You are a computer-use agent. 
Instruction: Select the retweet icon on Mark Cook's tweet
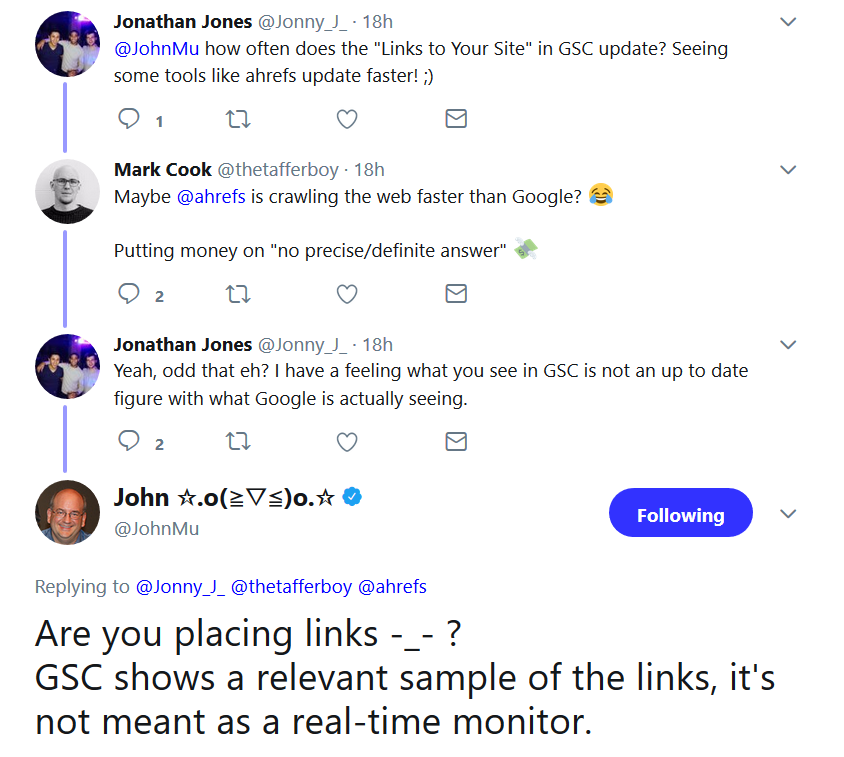(x=238, y=293)
